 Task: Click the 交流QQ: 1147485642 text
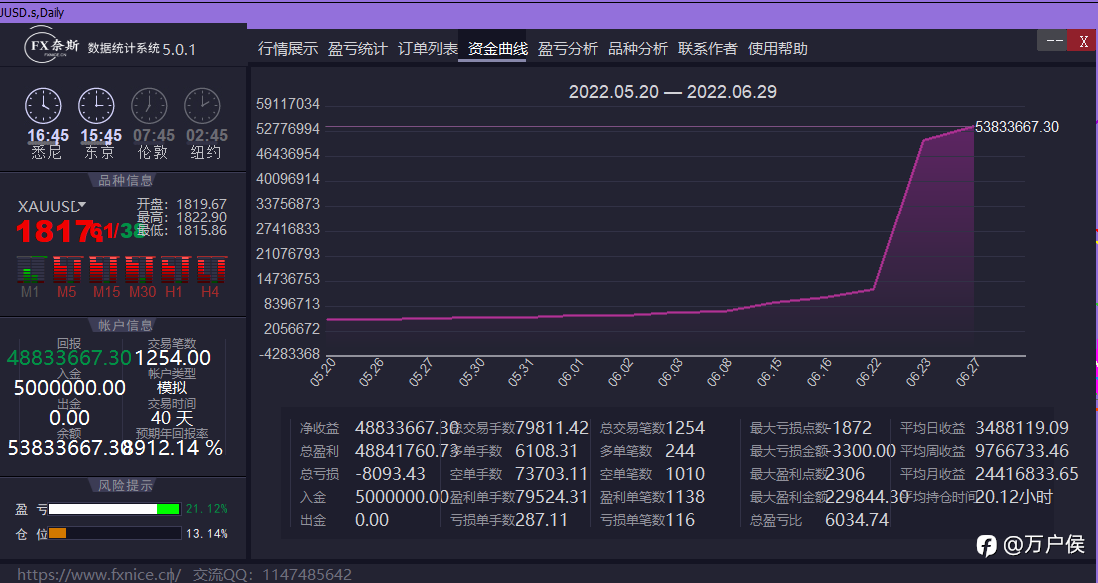pos(272,575)
